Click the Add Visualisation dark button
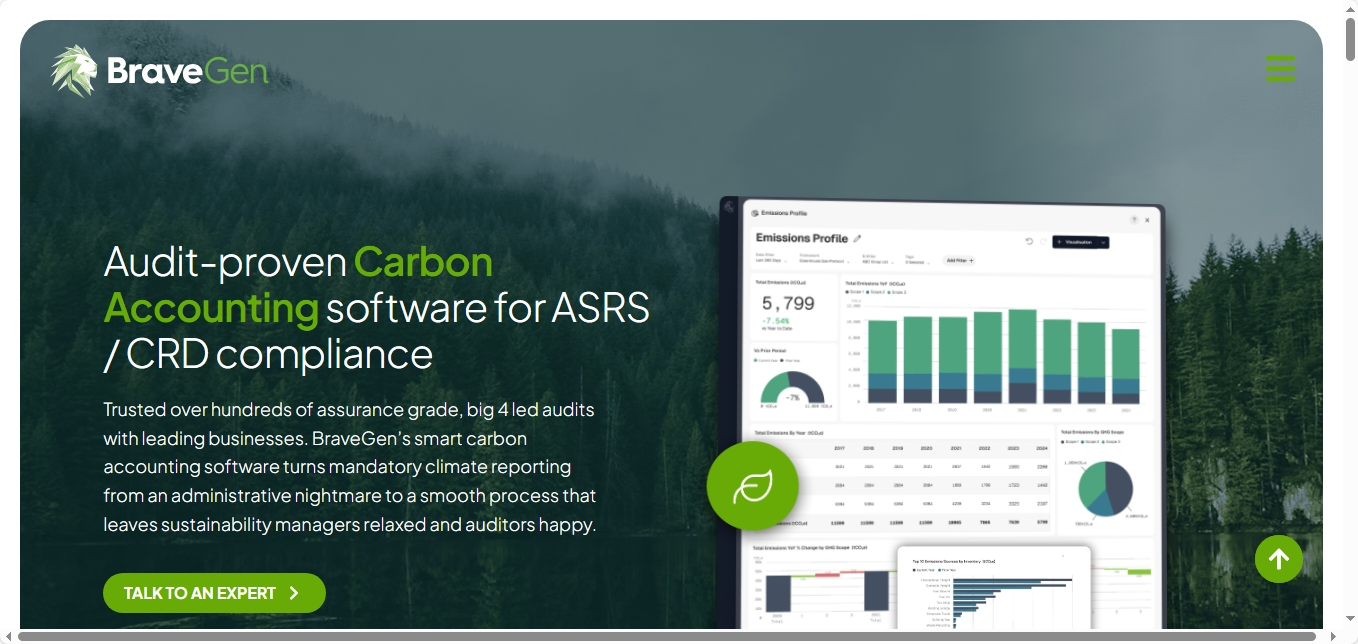1358x644 pixels. click(x=1074, y=242)
